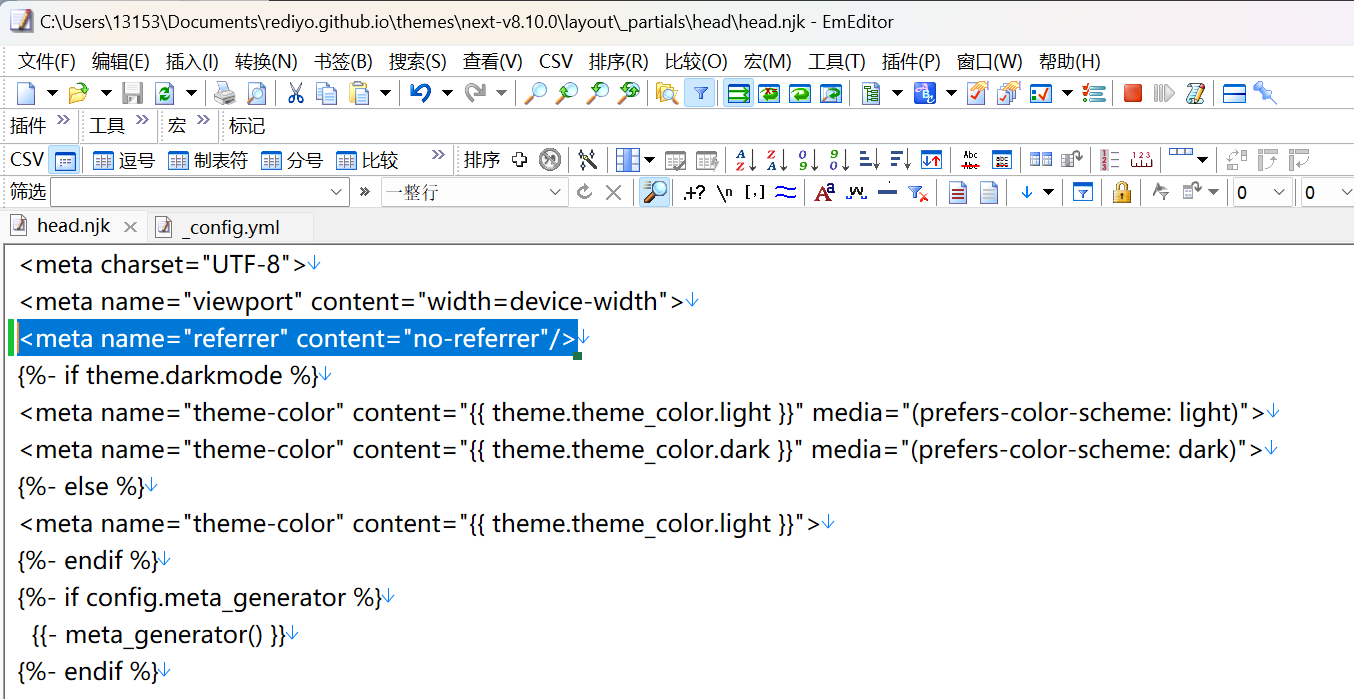1354x699 pixels.
Task: Open Print Preview from the toolbar
Action: [x=257, y=93]
